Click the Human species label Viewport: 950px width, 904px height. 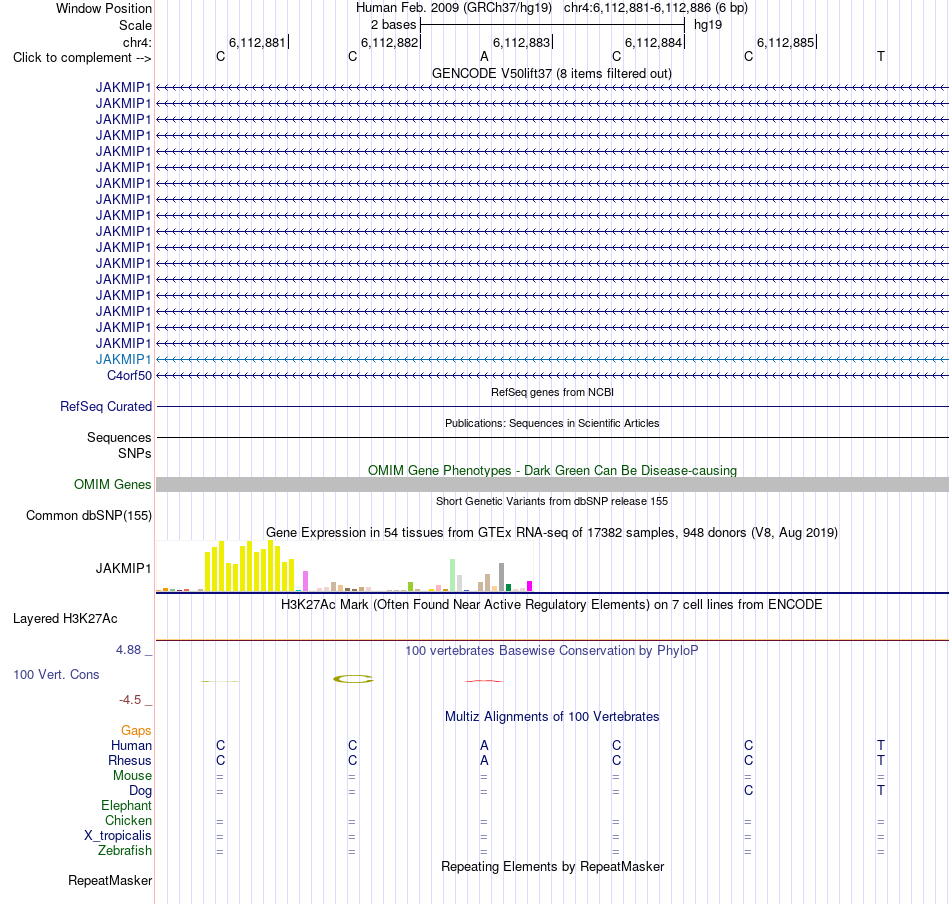(131, 746)
